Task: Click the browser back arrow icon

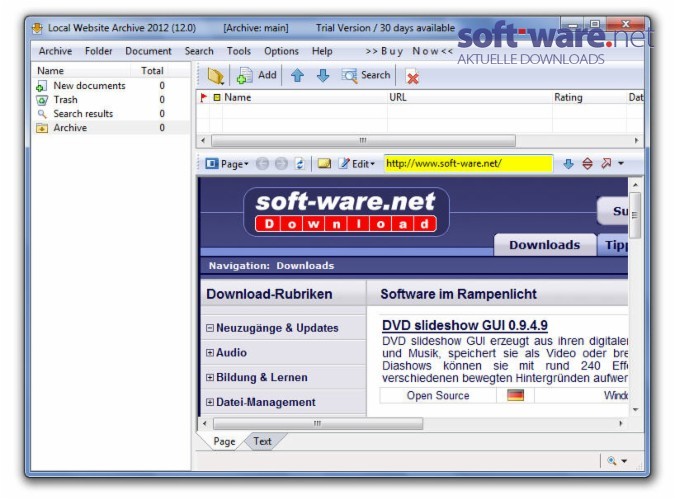Action: click(x=262, y=164)
